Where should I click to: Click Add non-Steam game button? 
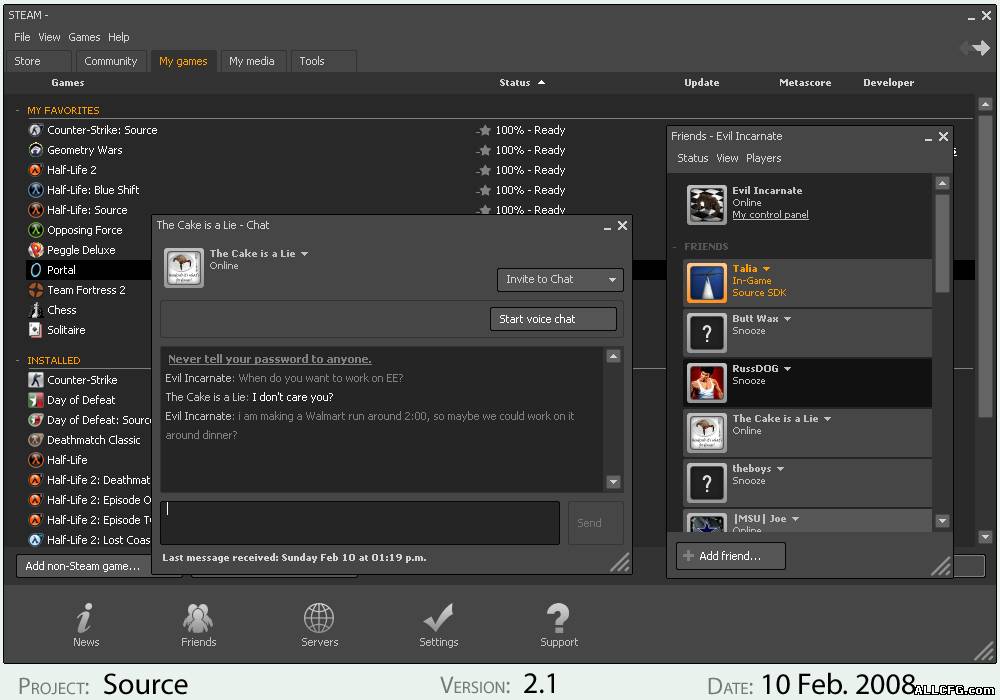(x=83, y=566)
